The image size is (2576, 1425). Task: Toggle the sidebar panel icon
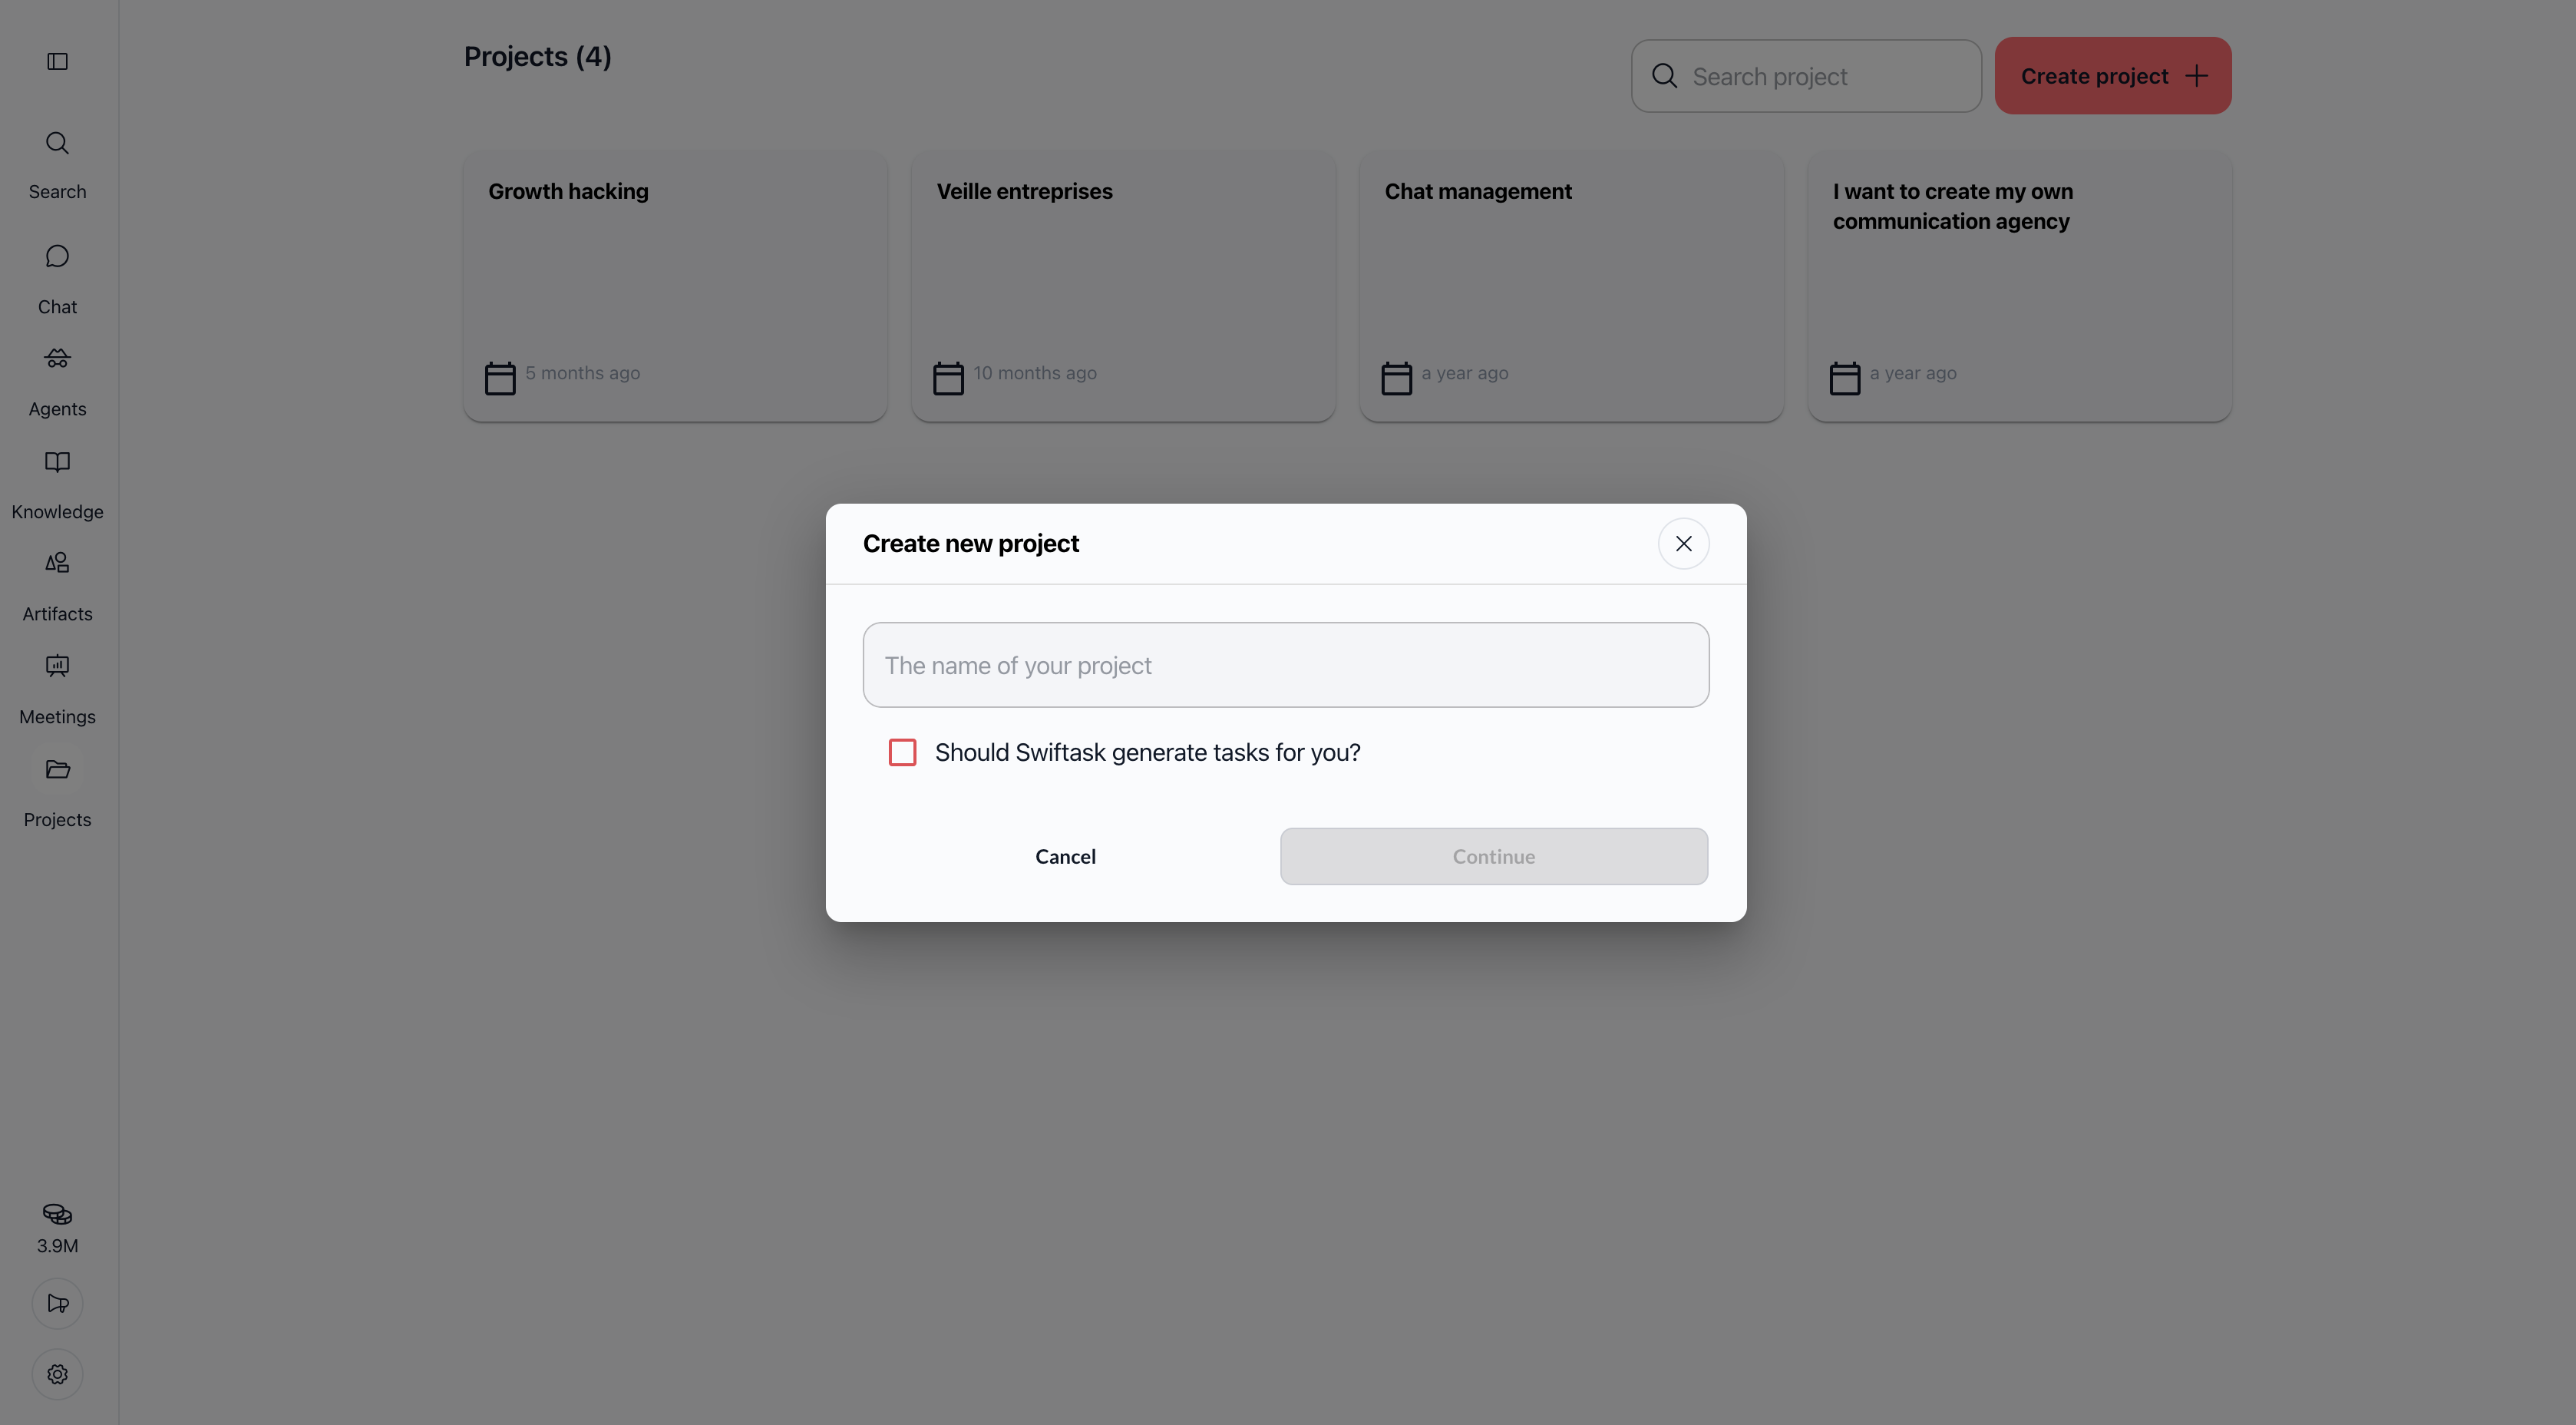(57, 62)
